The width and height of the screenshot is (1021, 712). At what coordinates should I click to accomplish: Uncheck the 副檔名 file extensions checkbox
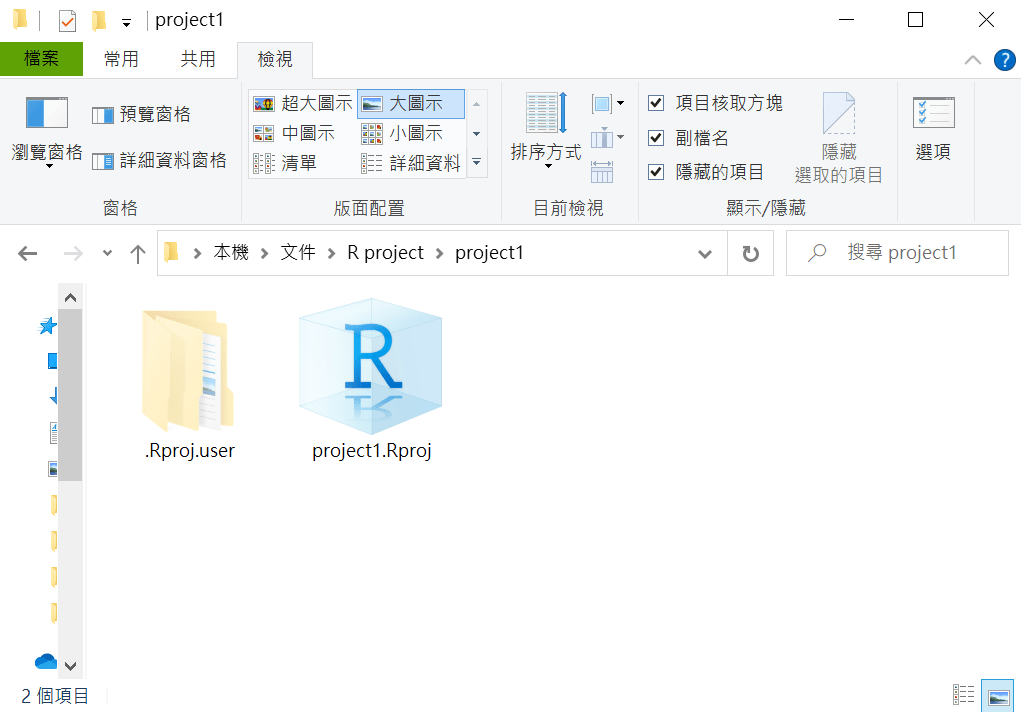[x=656, y=138]
